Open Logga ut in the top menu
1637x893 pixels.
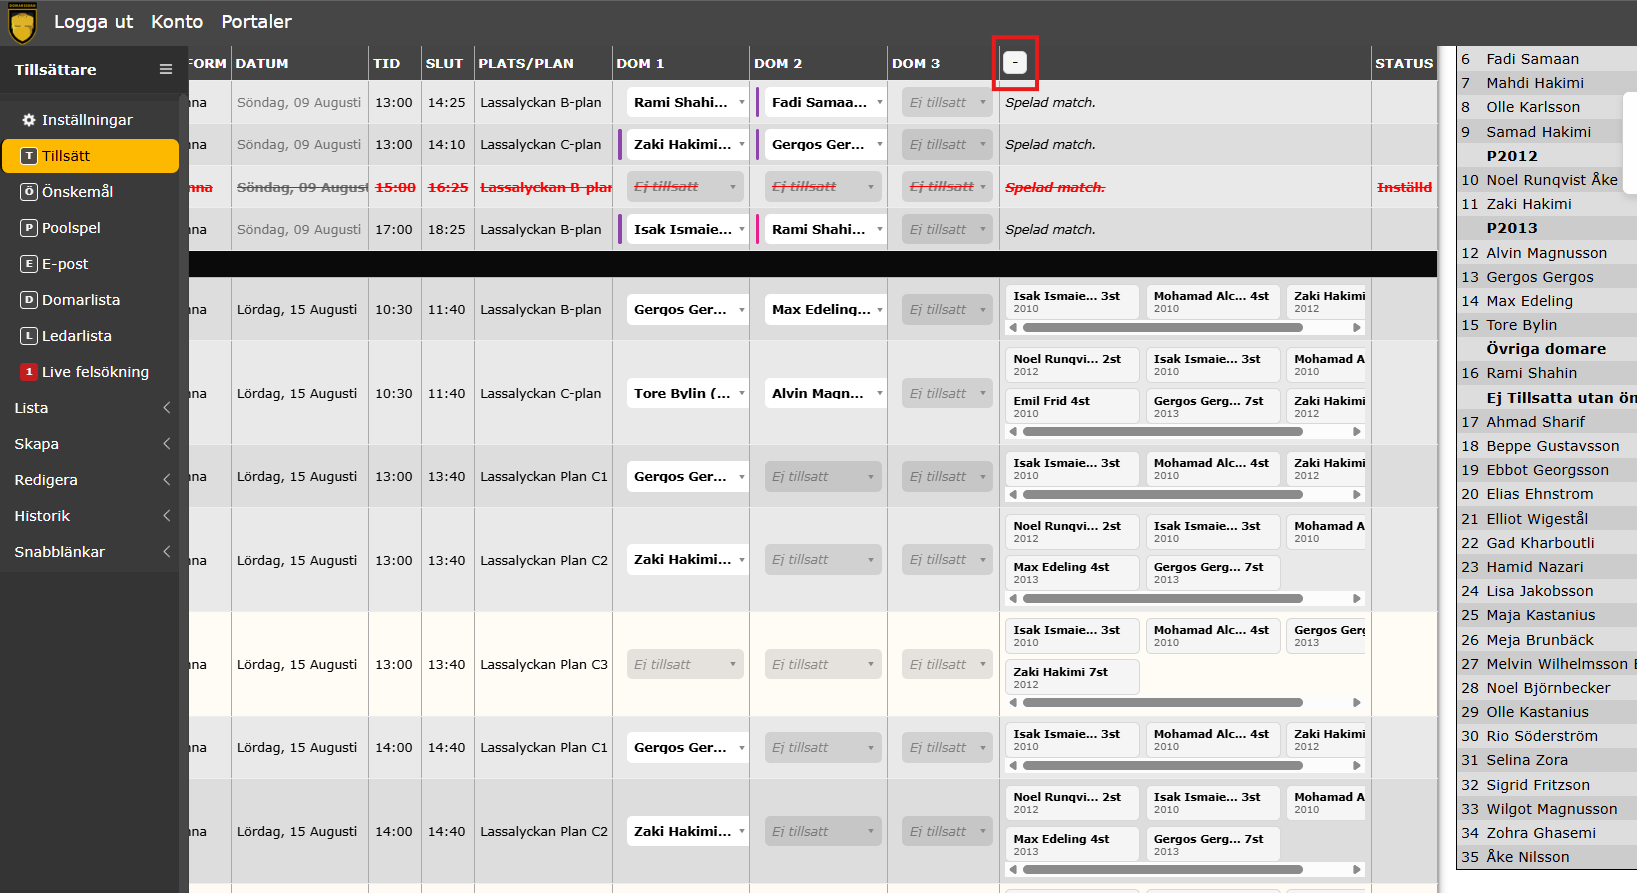[x=93, y=21]
